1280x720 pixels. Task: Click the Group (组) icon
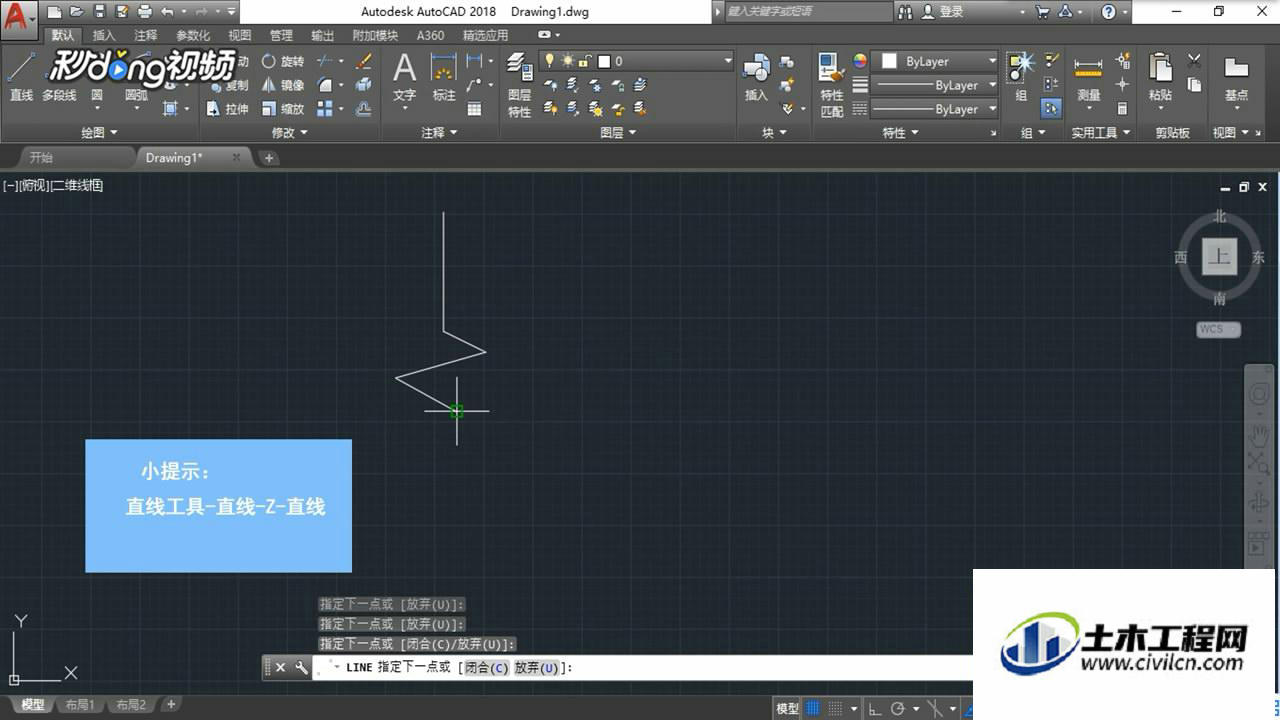tap(1021, 77)
